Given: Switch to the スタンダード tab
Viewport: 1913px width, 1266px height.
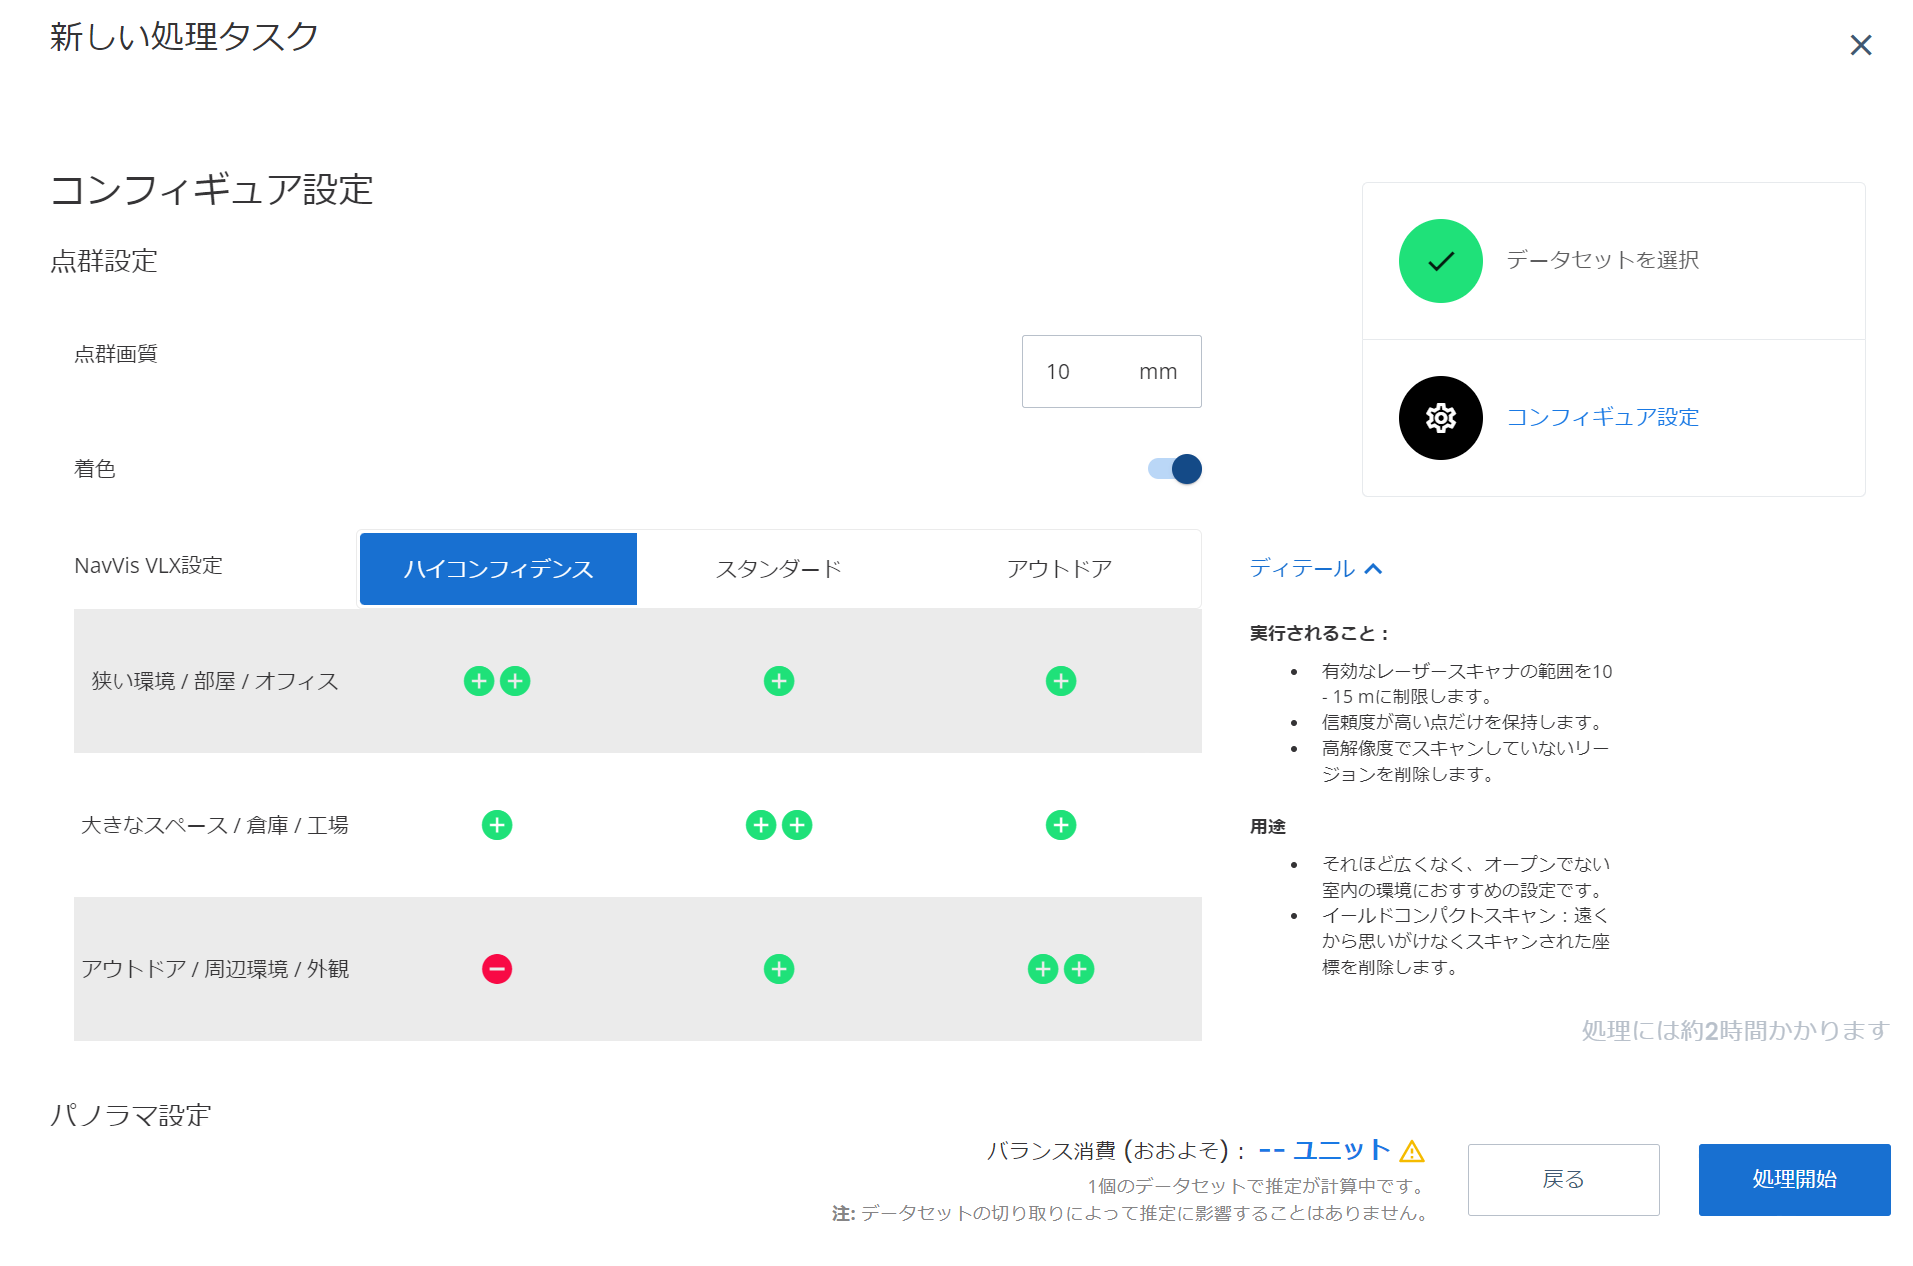Looking at the screenshot, I should [x=779, y=569].
